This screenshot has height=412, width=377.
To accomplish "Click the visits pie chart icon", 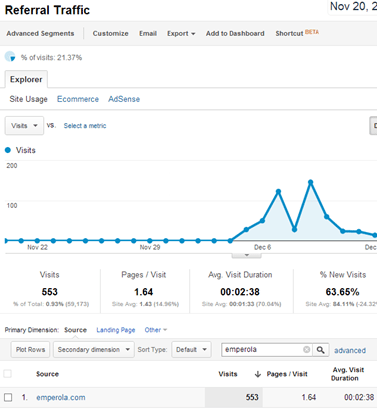I will (x=10, y=57).
